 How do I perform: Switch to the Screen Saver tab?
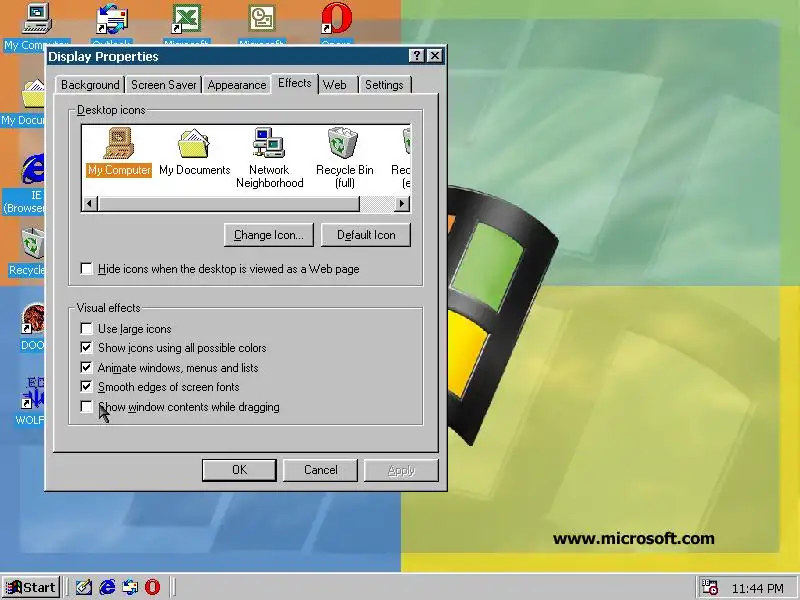tap(163, 85)
